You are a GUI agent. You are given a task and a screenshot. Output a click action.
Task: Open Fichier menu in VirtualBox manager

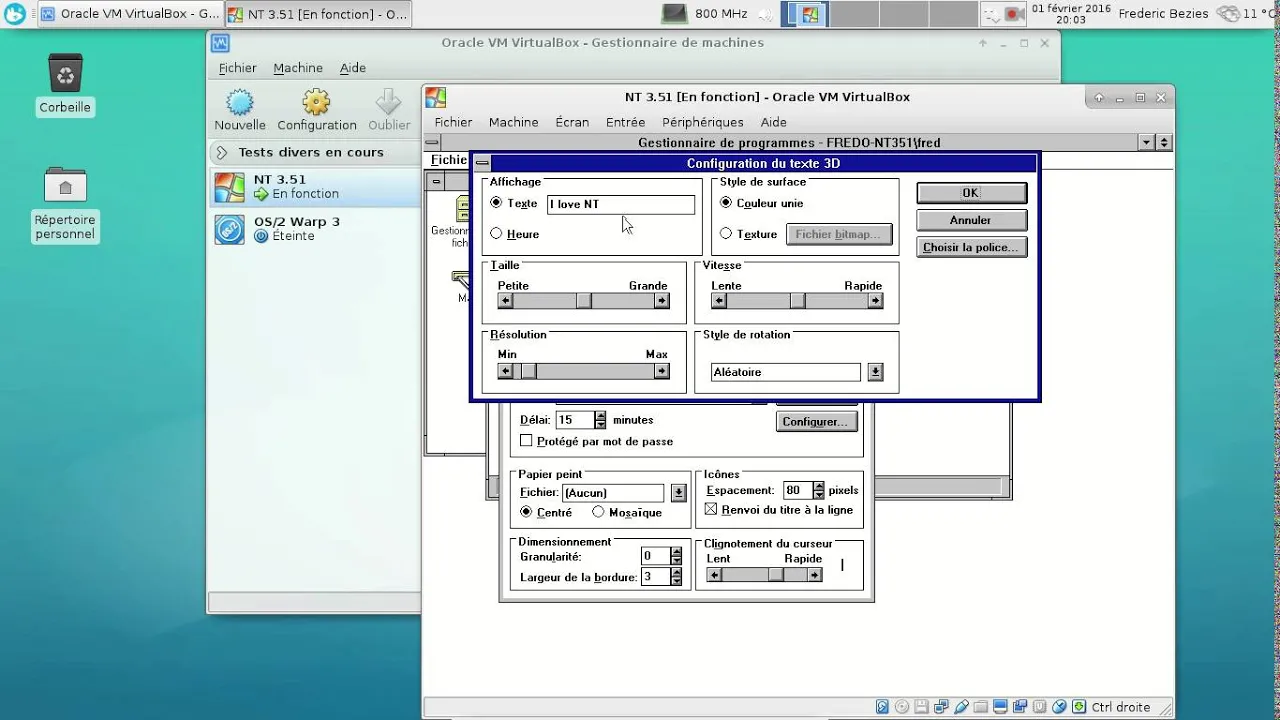[237, 68]
